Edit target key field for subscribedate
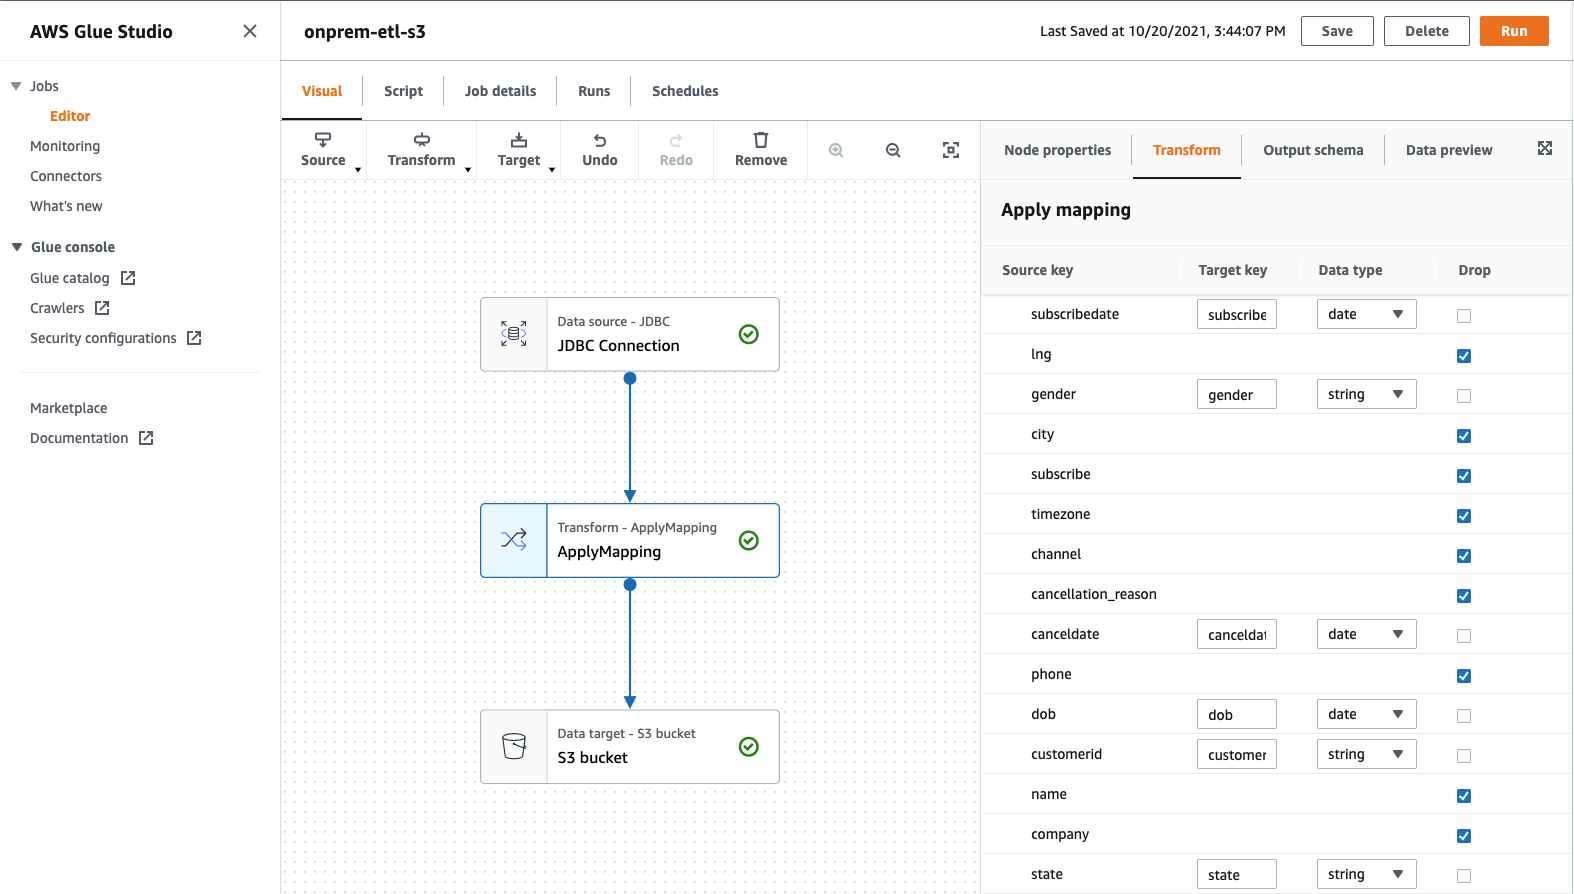The height and width of the screenshot is (894, 1574). point(1237,314)
